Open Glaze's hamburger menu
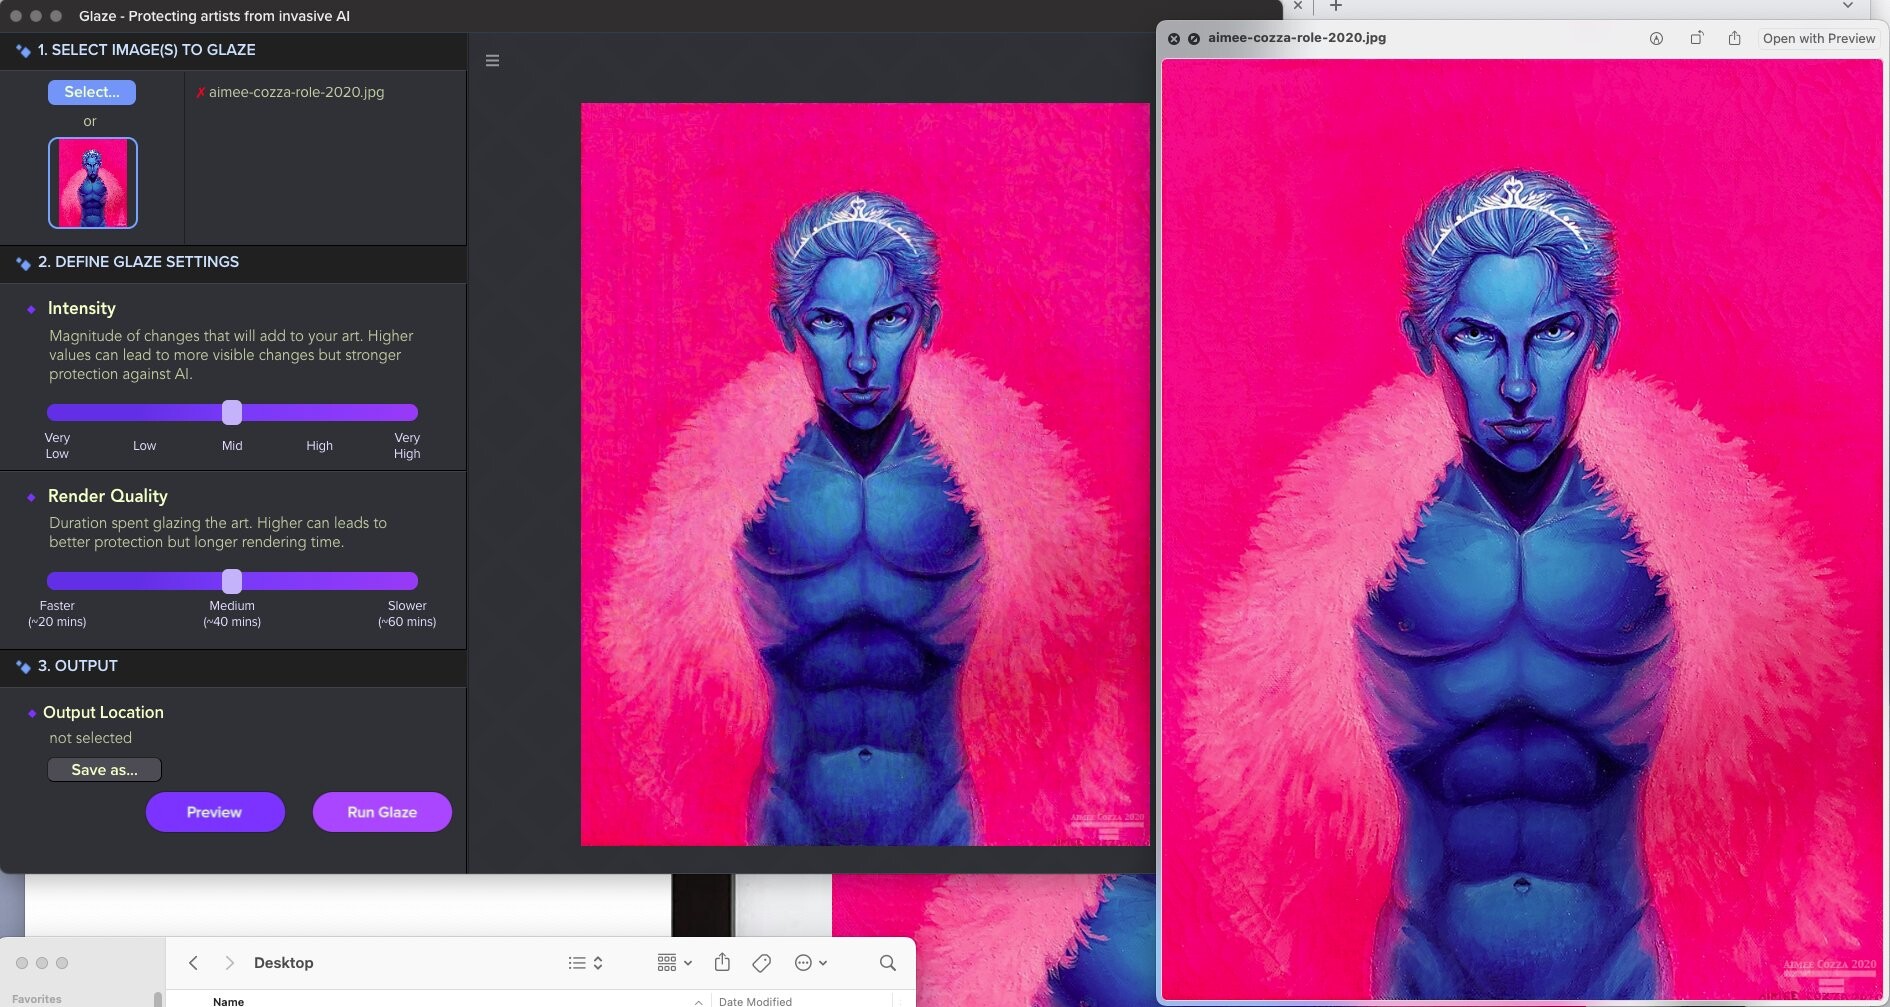The width and height of the screenshot is (1890, 1007). pos(492,60)
